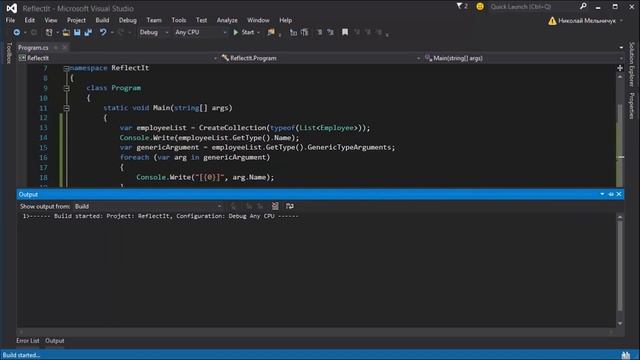Open the Solution Explorer side tab
The image size is (640, 360).
pyautogui.click(x=631, y=64)
